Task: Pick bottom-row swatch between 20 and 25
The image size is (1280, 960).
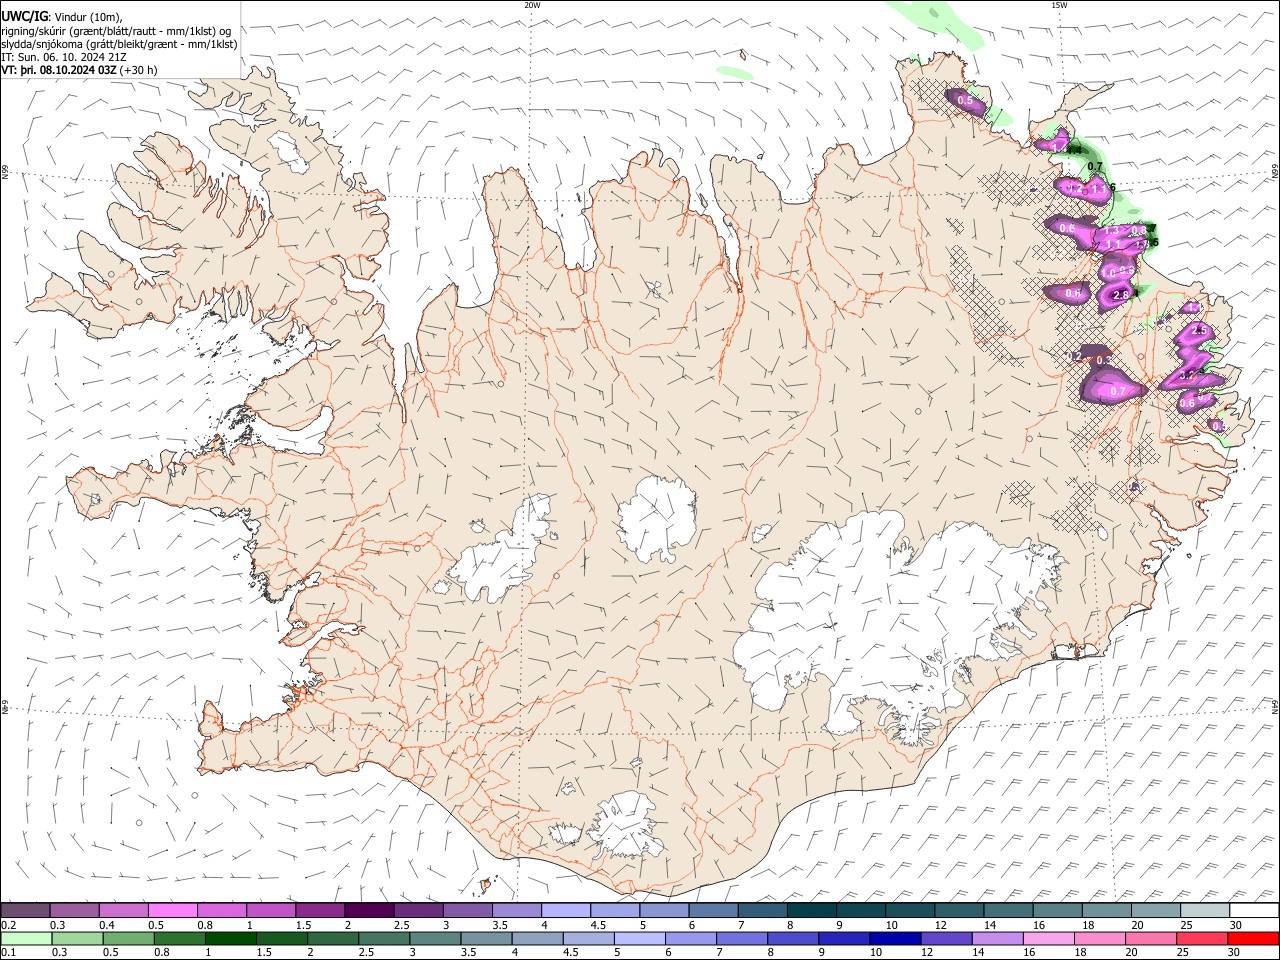Action: click(x=1150, y=938)
